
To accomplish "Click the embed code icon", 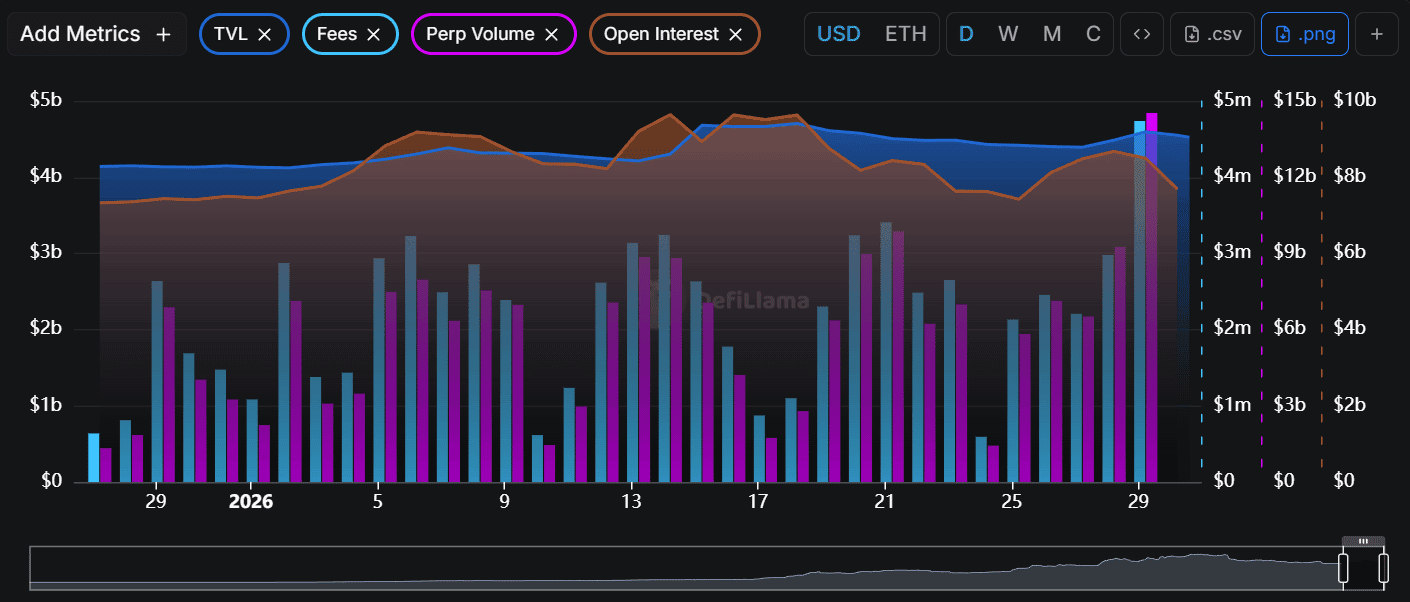I will point(1141,34).
